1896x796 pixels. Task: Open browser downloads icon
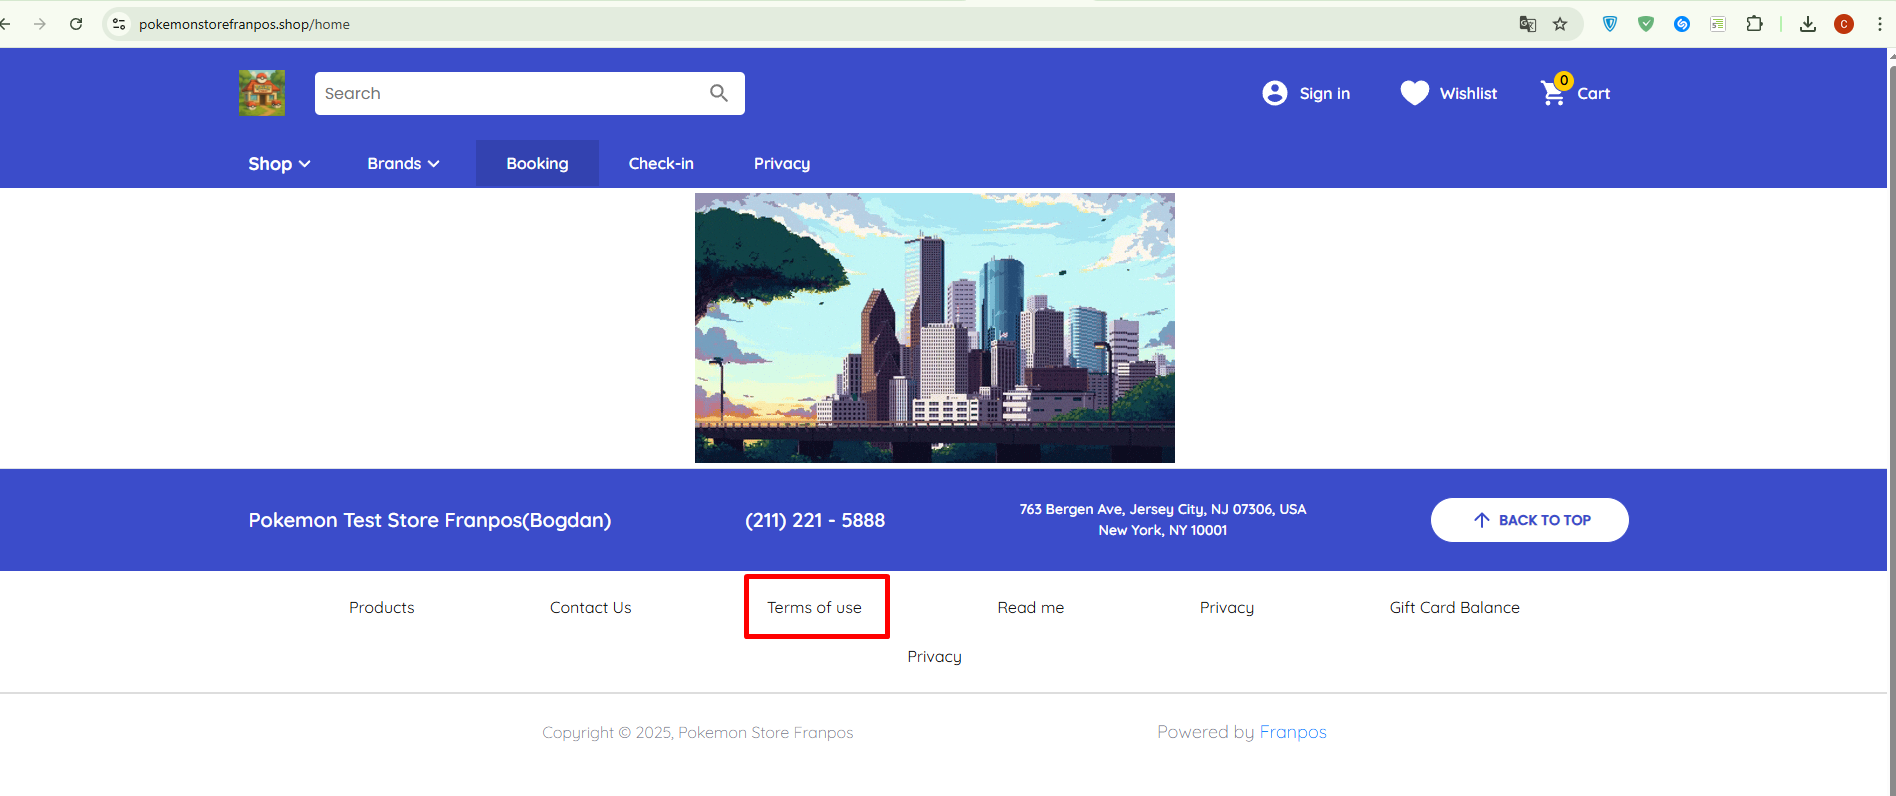point(1808,24)
